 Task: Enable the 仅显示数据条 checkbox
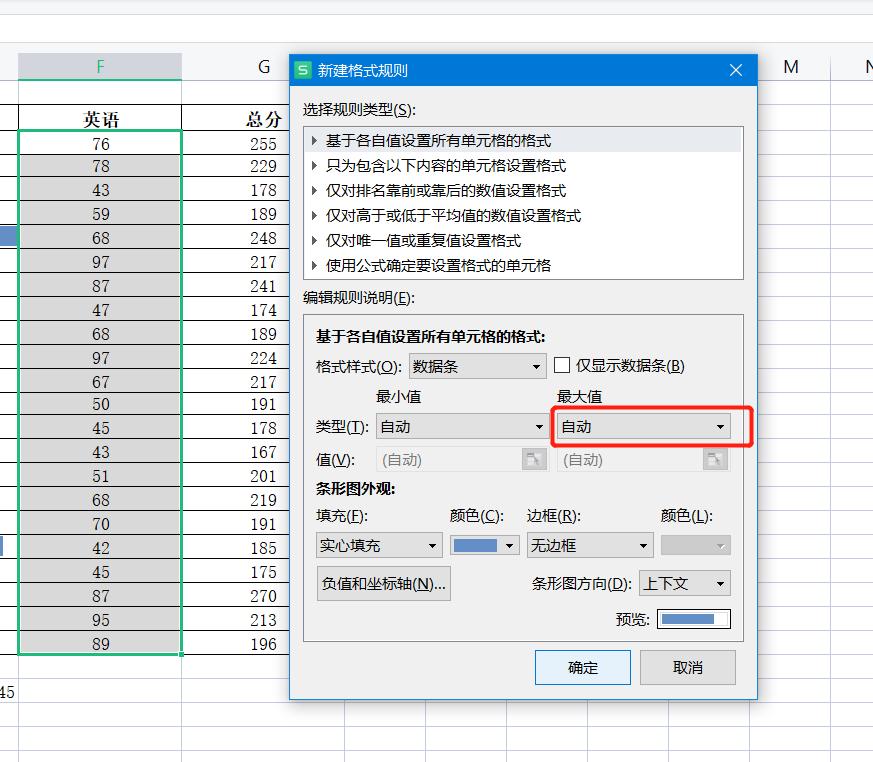[x=562, y=365]
